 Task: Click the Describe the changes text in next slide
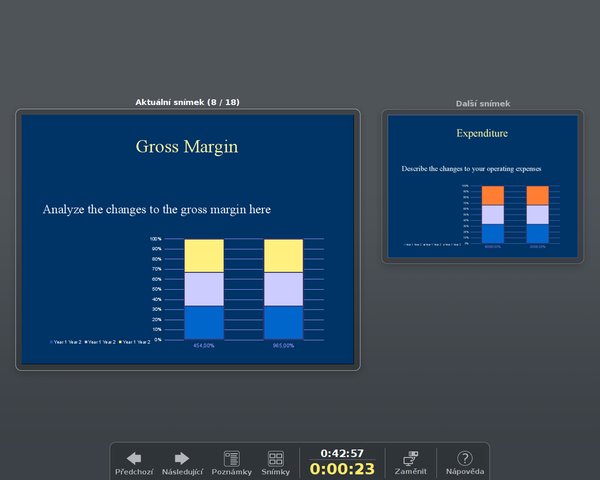471,169
